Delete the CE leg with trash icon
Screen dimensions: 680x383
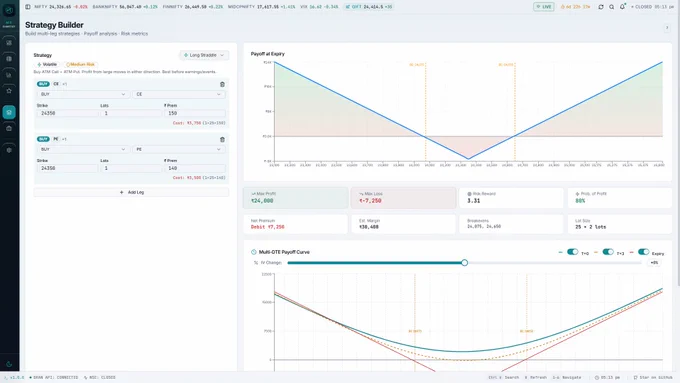[222, 84]
